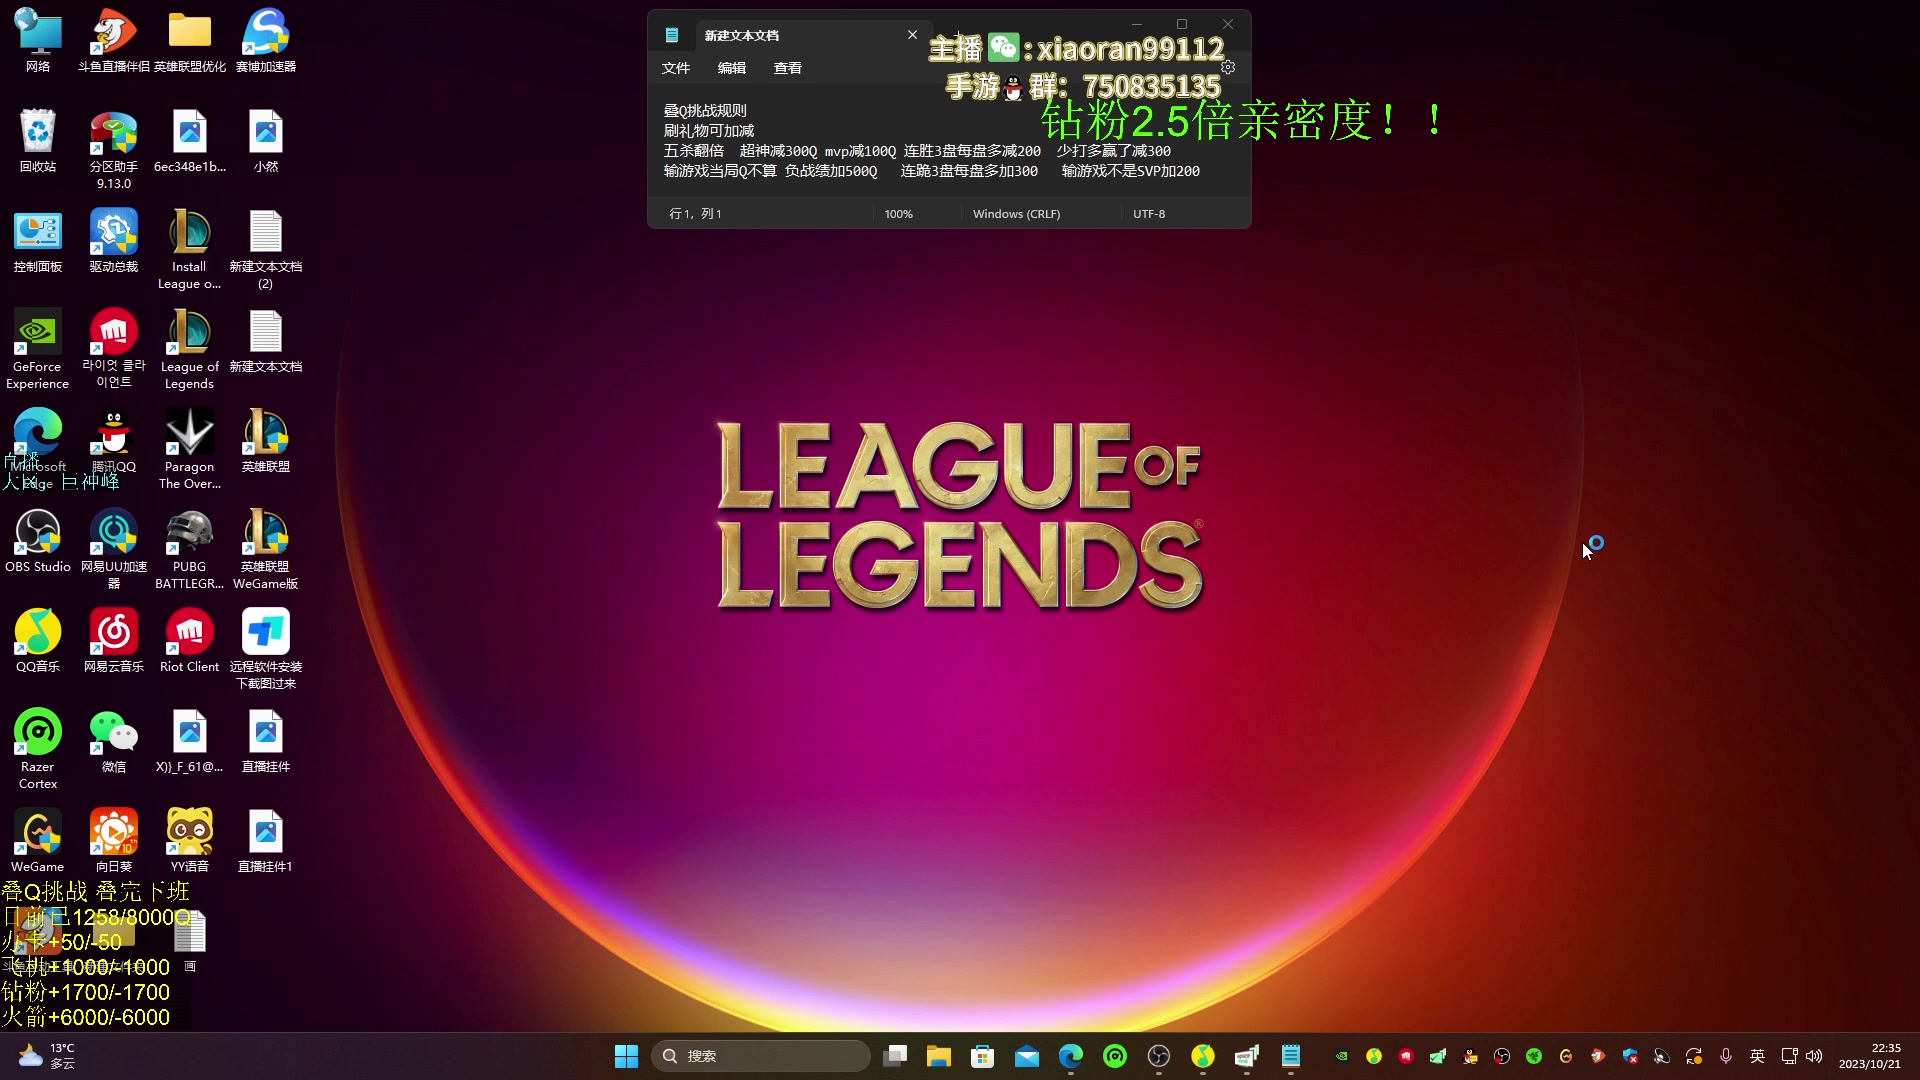Select the 英雄联盟 desktop shortcut
1920x1080 pixels.
point(266,441)
